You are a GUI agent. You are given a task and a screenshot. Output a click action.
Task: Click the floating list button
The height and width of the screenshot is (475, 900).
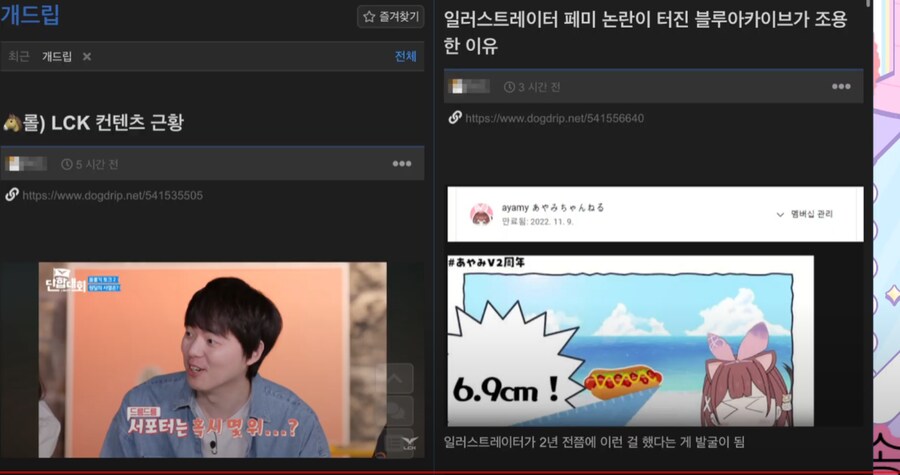[395, 443]
